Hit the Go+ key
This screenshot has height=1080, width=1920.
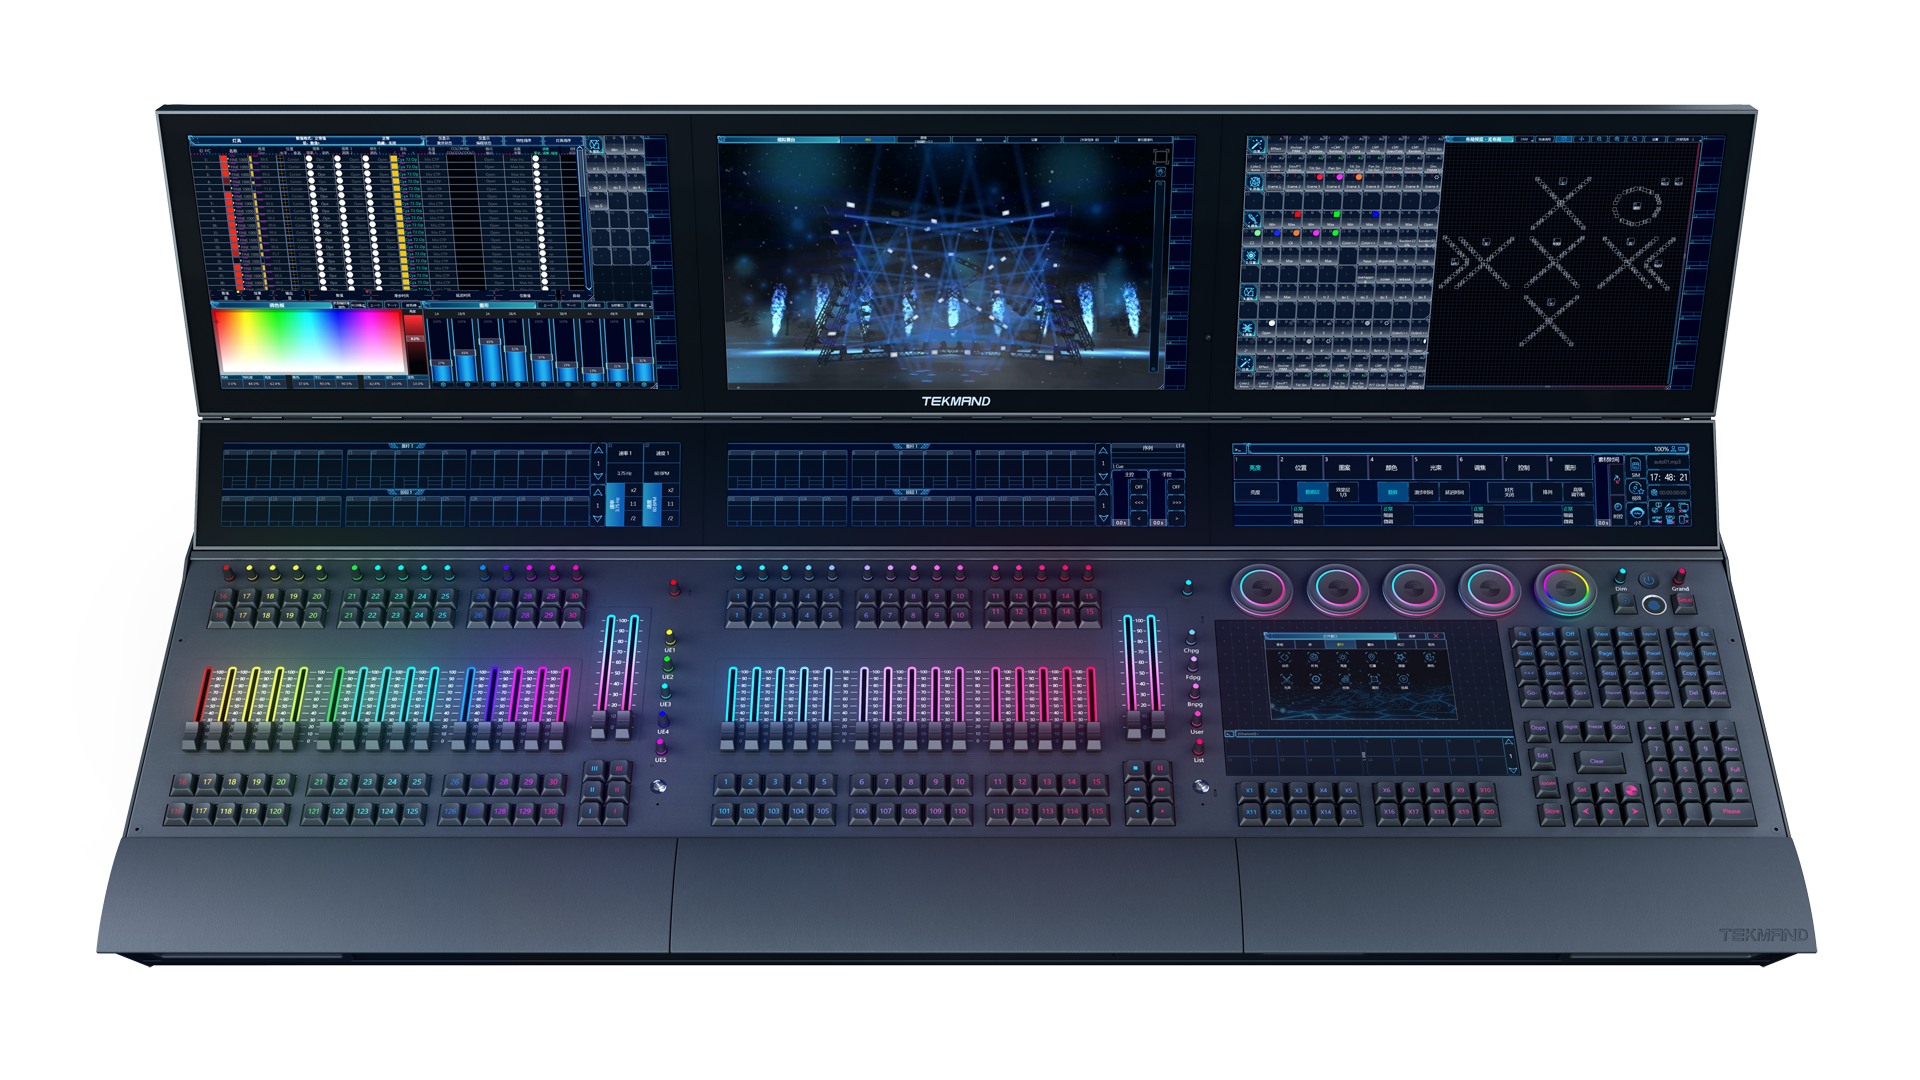[1580, 693]
